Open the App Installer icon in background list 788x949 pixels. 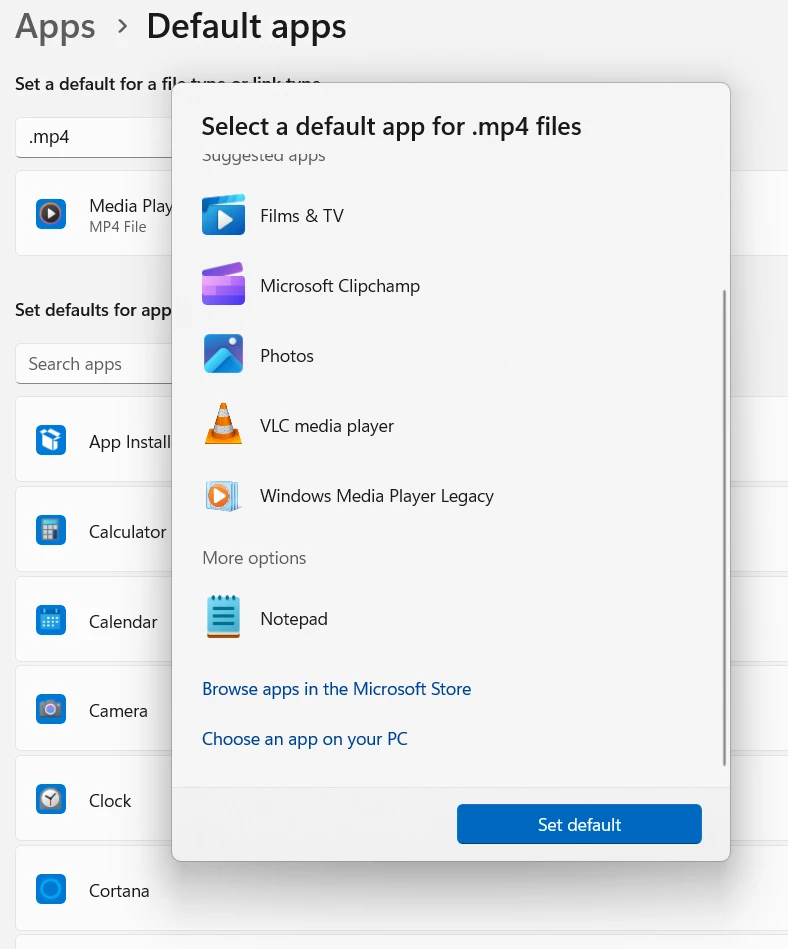point(51,439)
